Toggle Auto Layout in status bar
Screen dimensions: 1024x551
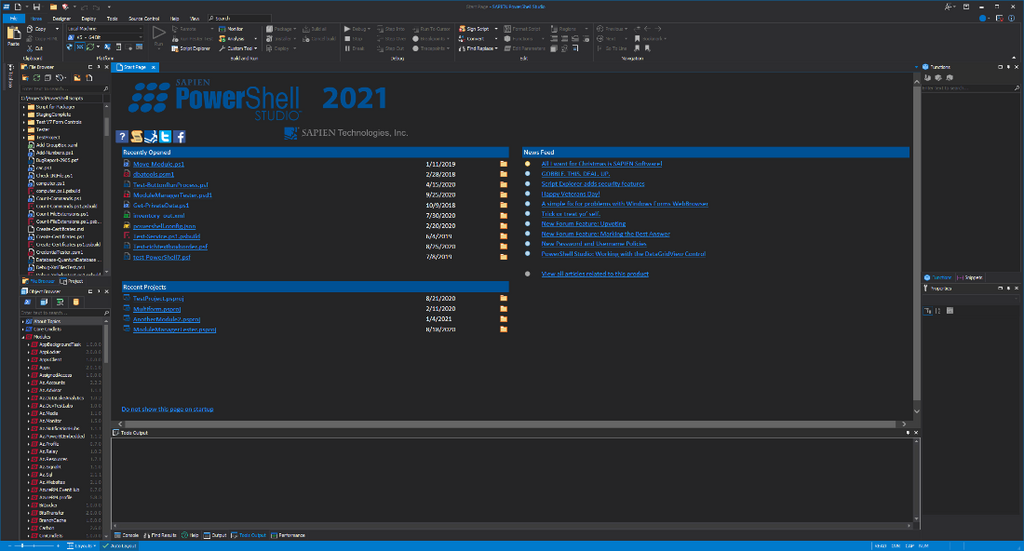pyautogui.click(x=120, y=546)
